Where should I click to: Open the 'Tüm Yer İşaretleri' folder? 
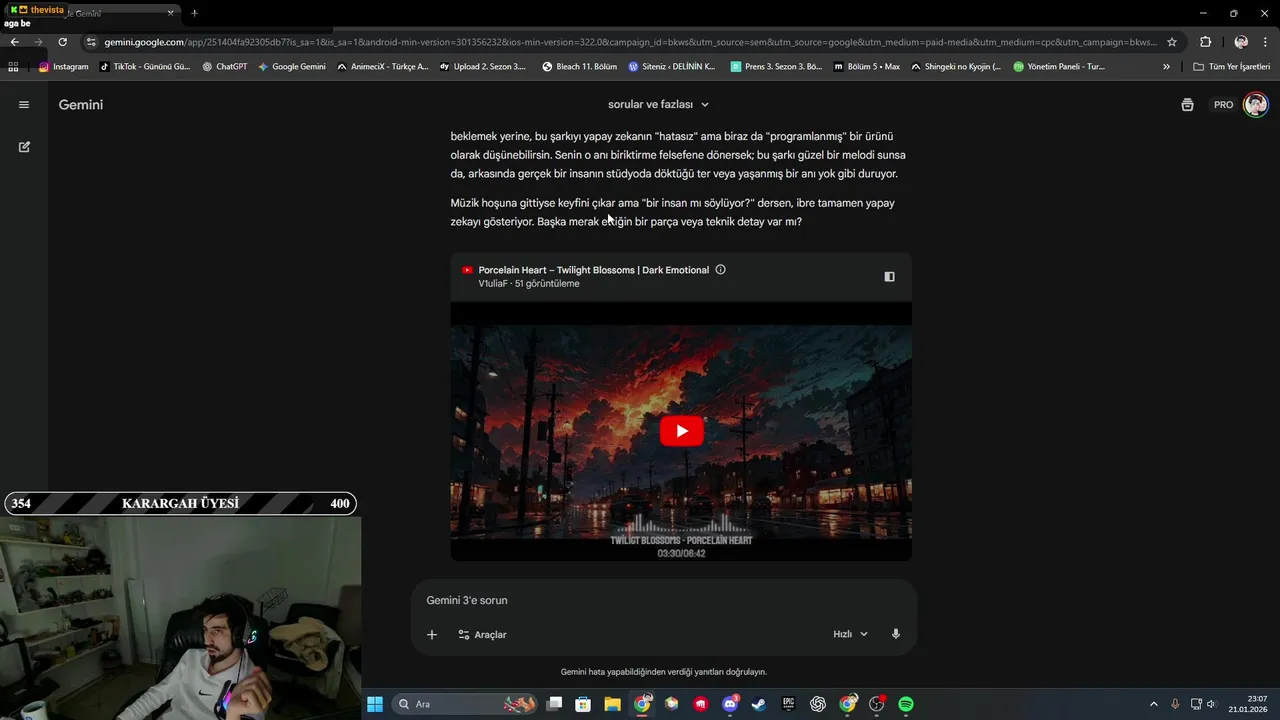pos(1231,67)
